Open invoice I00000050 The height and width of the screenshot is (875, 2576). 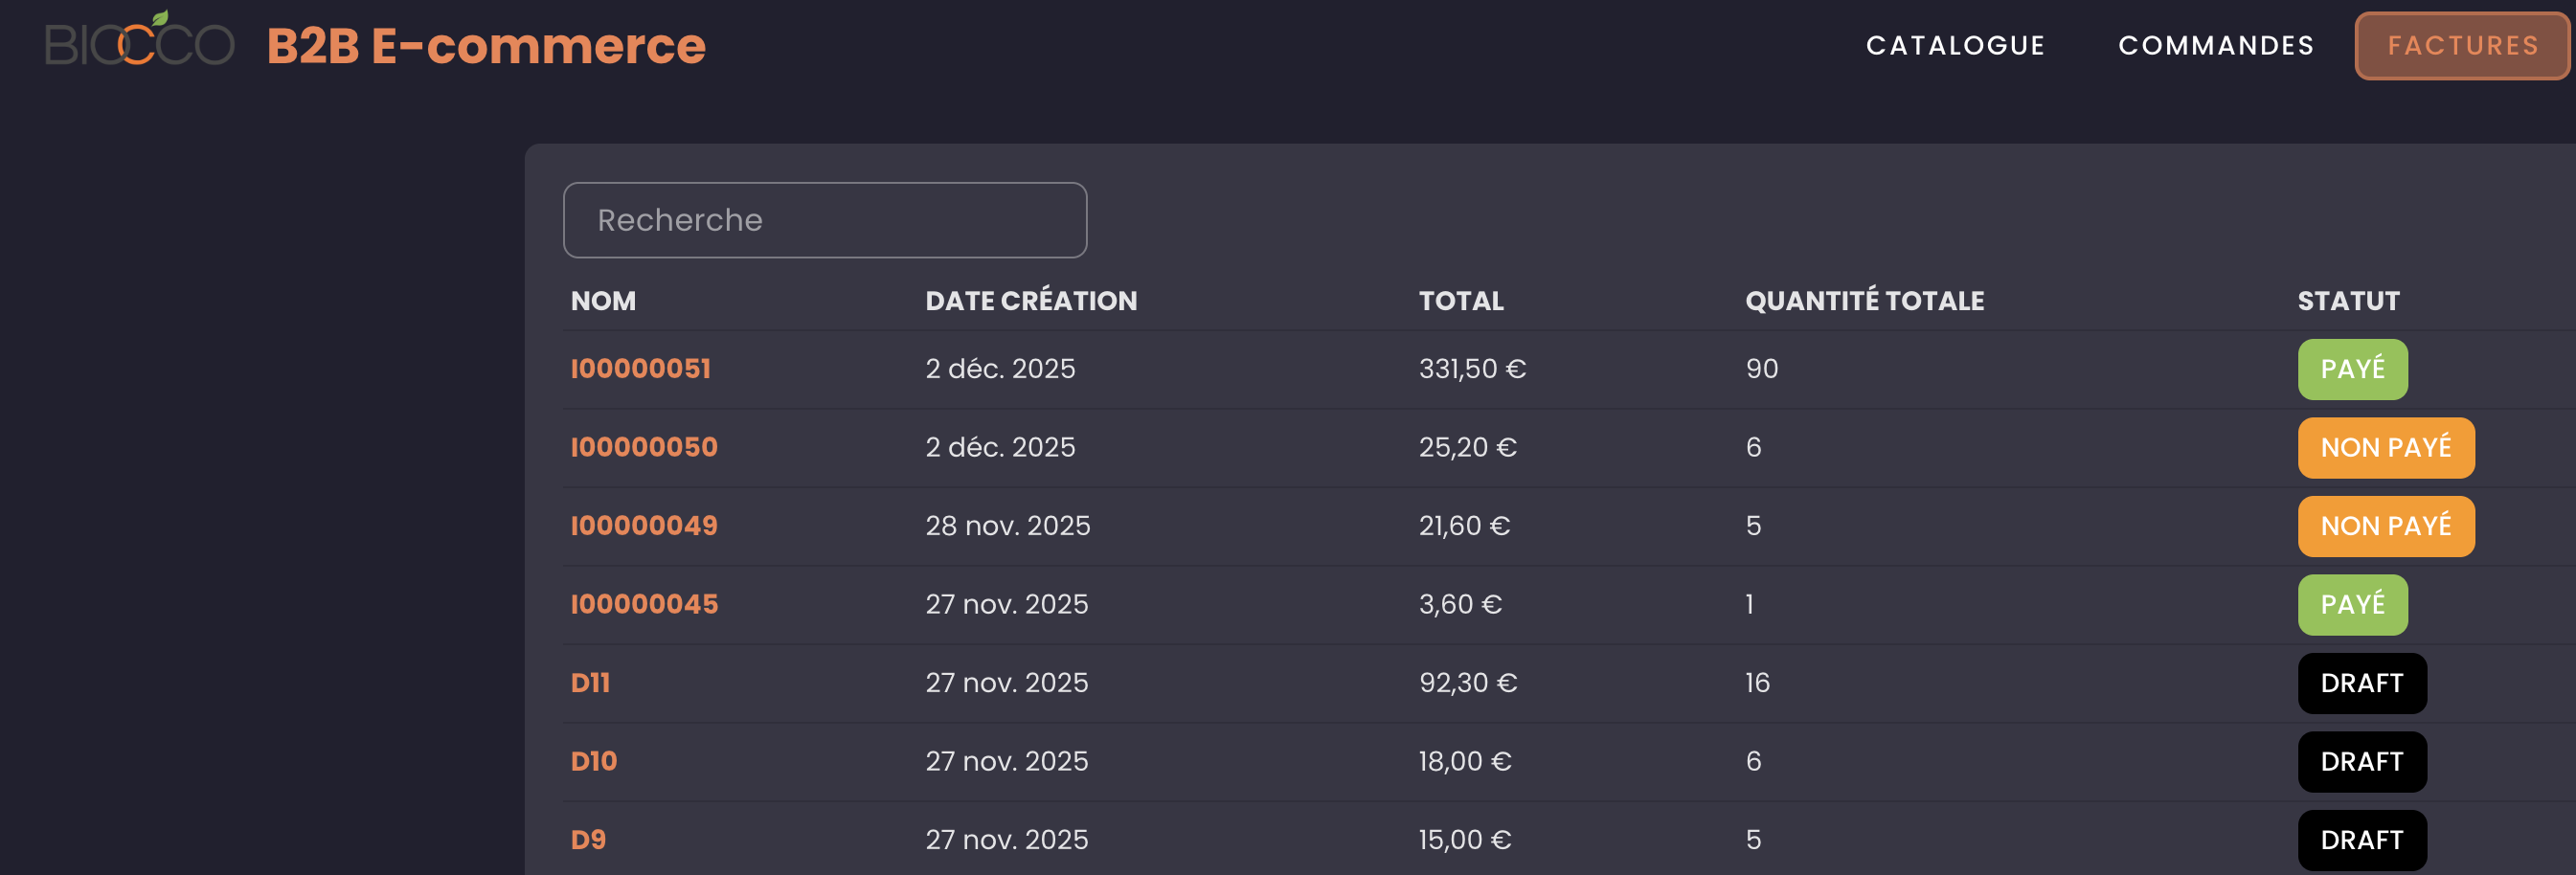tap(644, 447)
